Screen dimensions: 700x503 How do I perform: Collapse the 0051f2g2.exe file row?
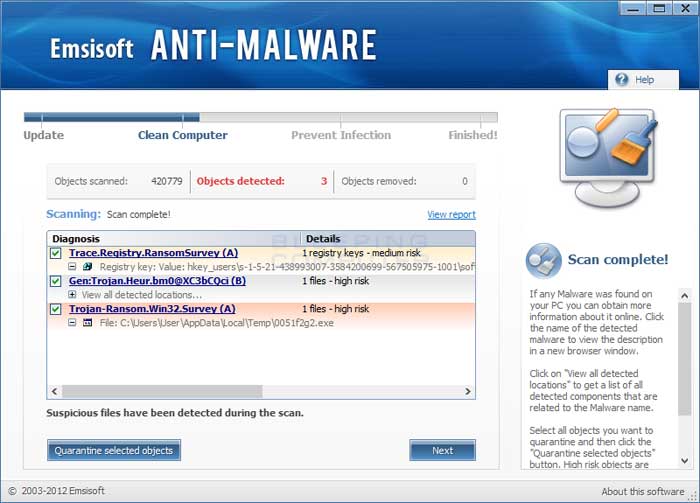coord(72,322)
